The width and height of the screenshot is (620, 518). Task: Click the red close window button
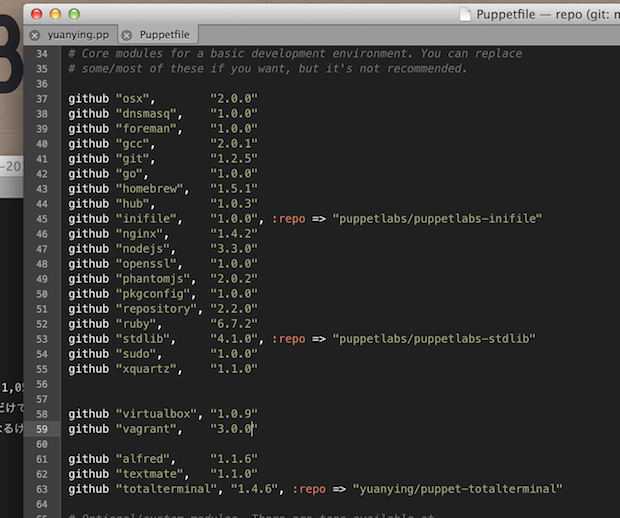[x=36, y=14]
